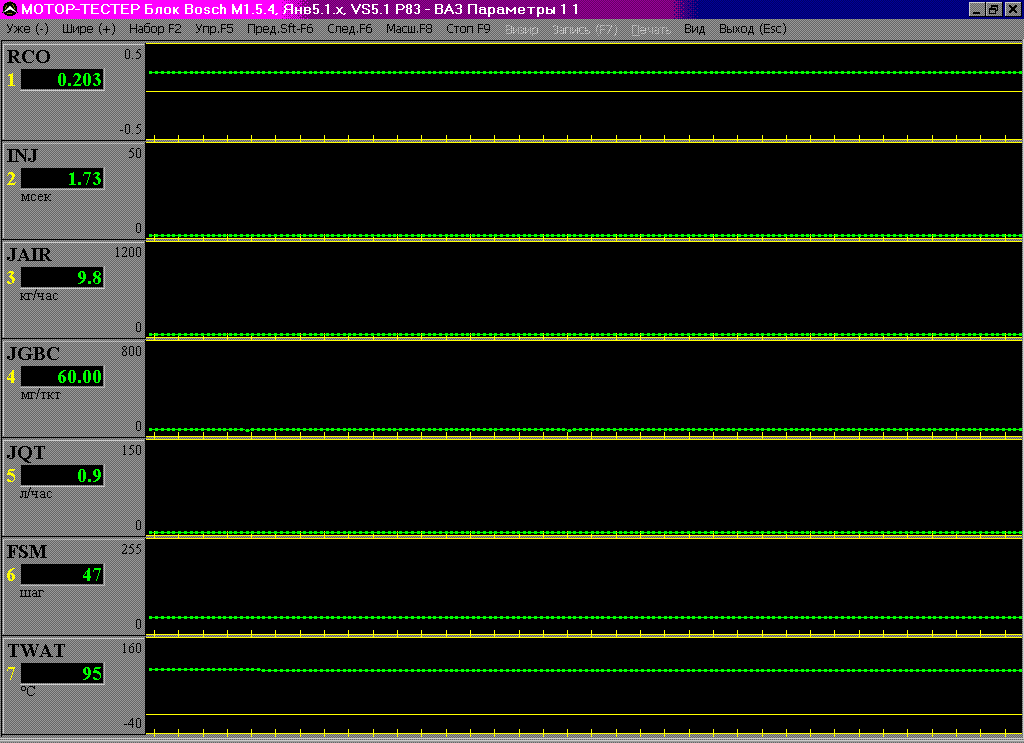Select the JGBC parameter label
This screenshot has width=1024, height=743.
[33, 354]
